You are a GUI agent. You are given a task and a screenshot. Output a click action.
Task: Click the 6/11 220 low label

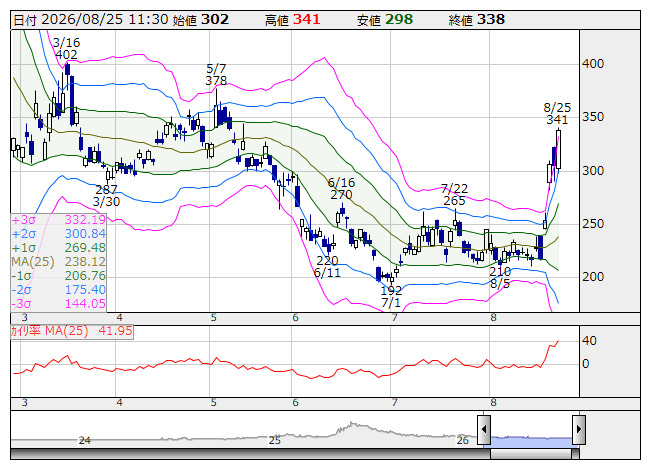tap(327, 267)
